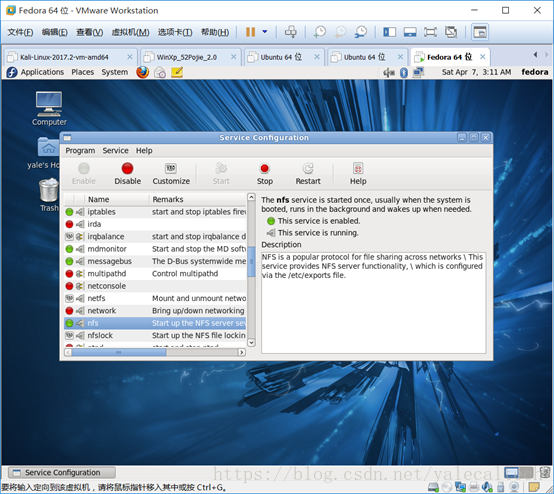Click the horizontal scrollbar thumb in service list

click(x=119, y=352)
